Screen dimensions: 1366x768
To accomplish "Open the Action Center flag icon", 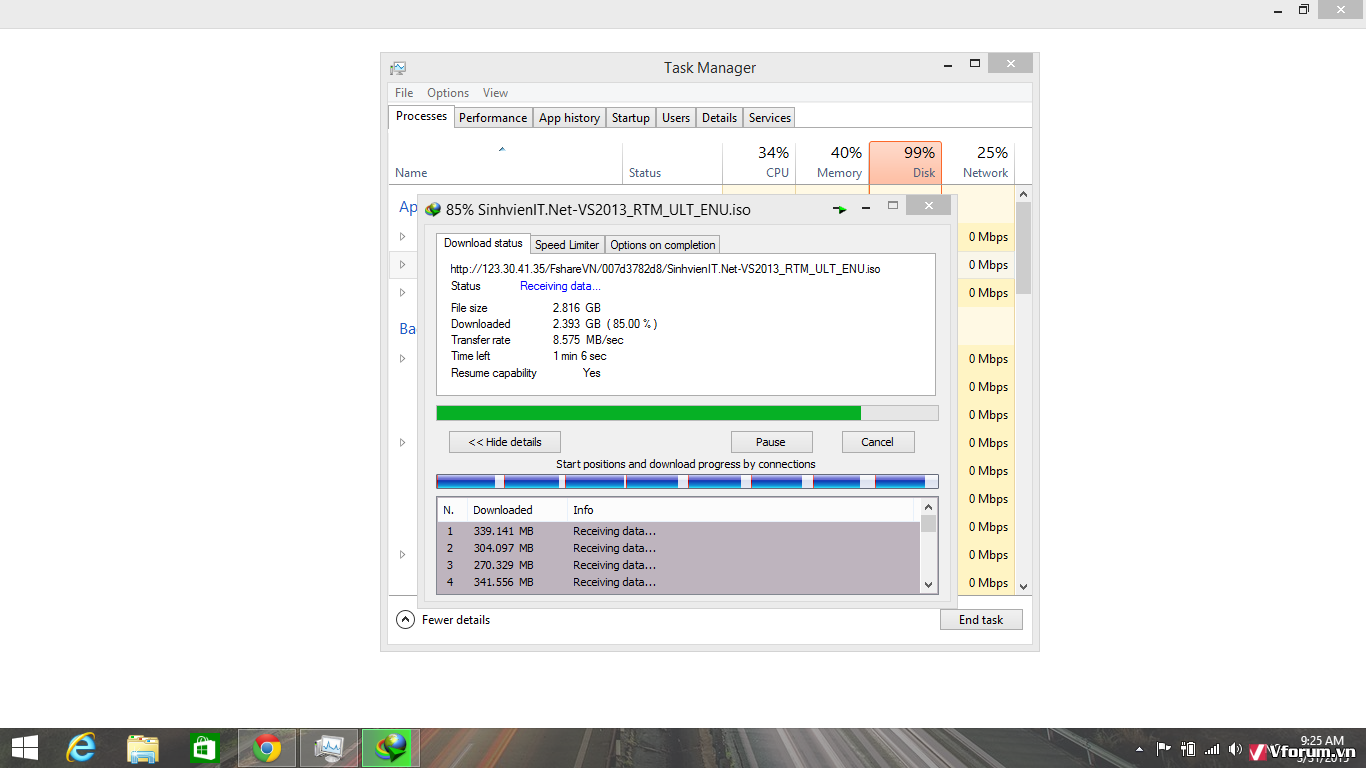I will point(1163,749).
